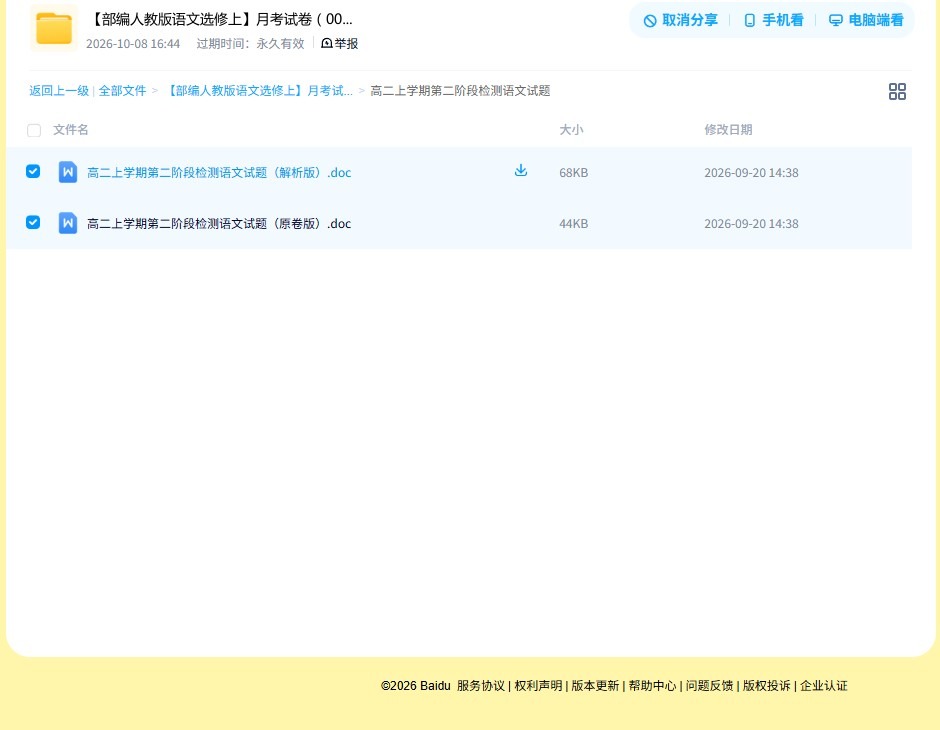Open 全部文件 breadcrumb

pos(122,91)
